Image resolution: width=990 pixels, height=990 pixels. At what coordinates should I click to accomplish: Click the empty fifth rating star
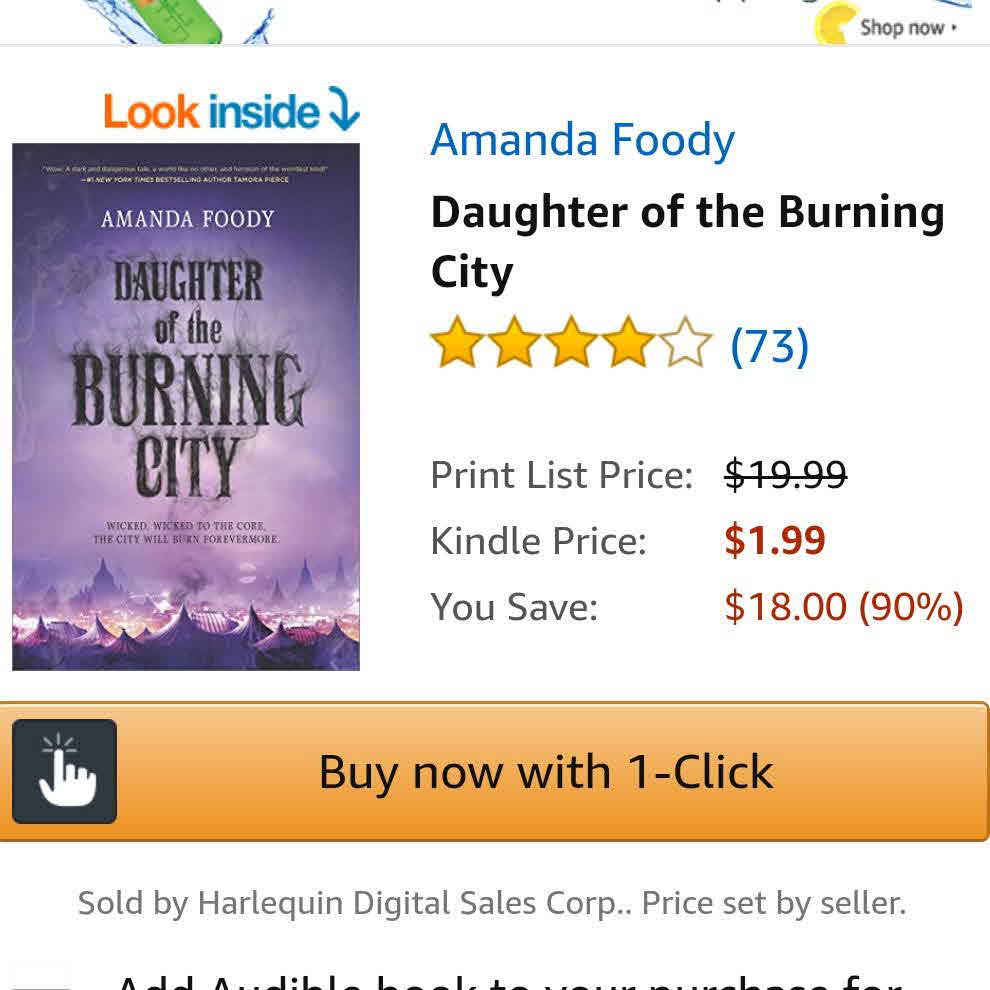pyautogui.click(x=685, y=343)
